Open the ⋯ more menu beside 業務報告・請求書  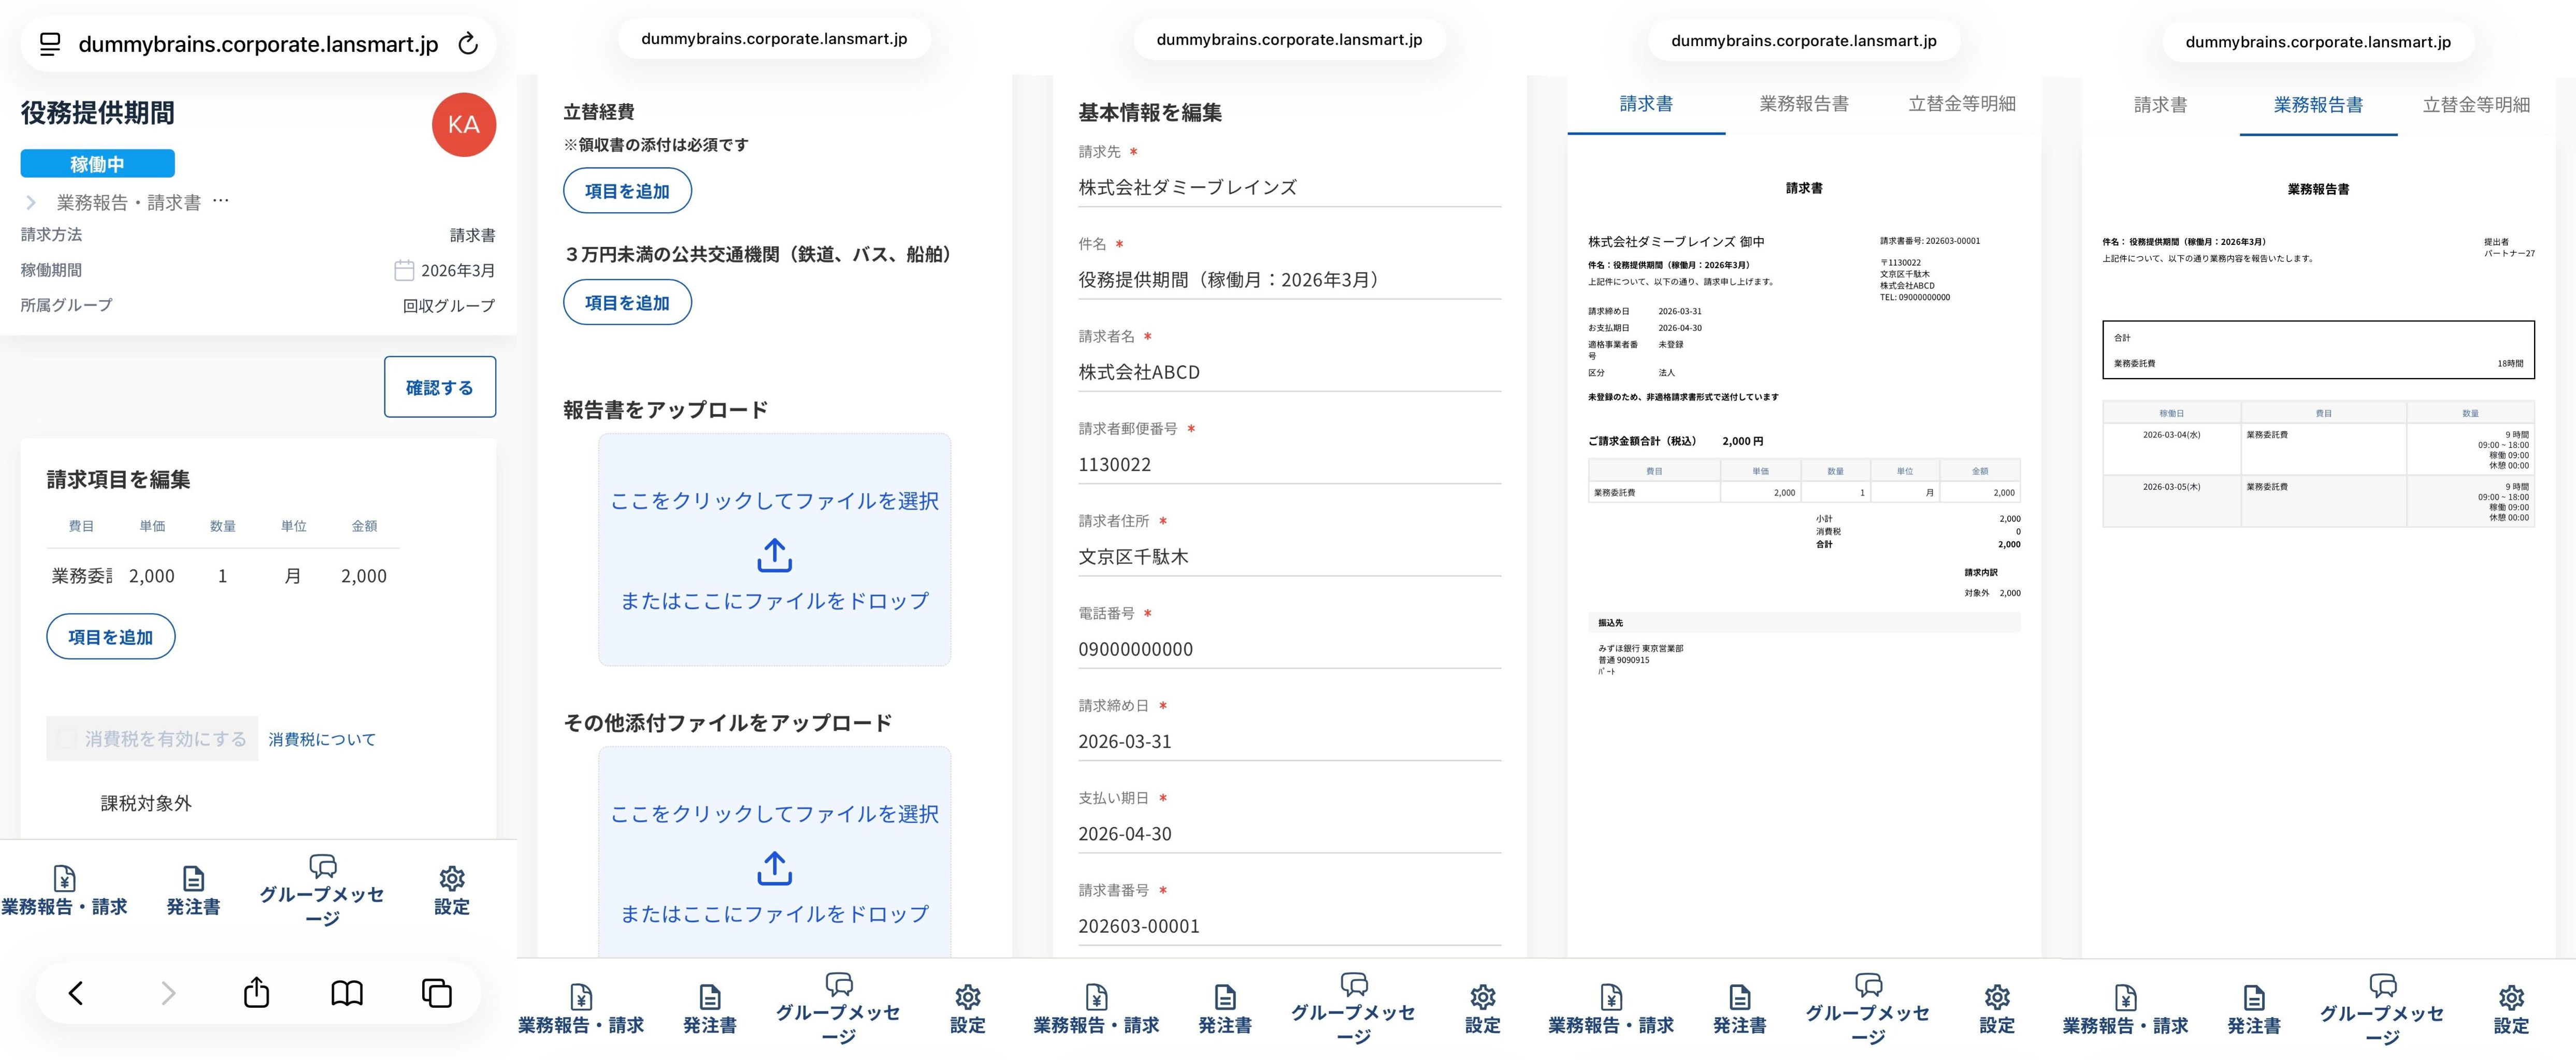221,201
